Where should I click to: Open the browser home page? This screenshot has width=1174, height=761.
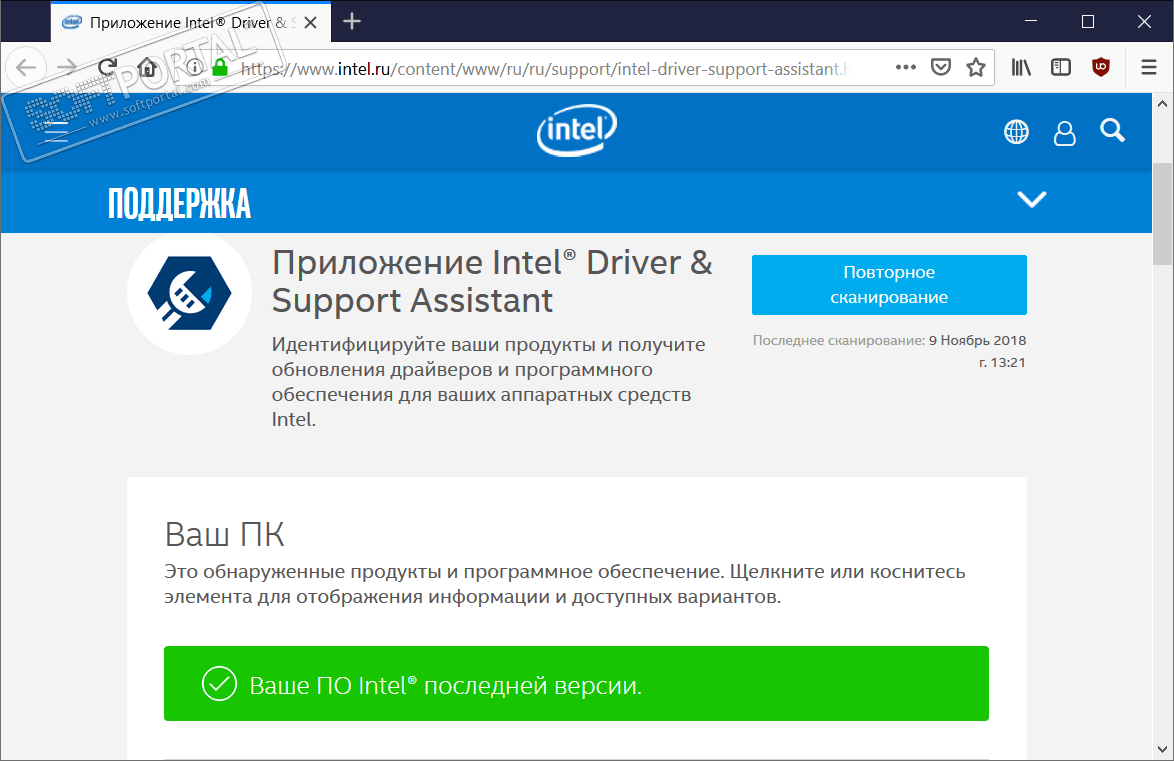pyautogui.click(x=147, y=67)
